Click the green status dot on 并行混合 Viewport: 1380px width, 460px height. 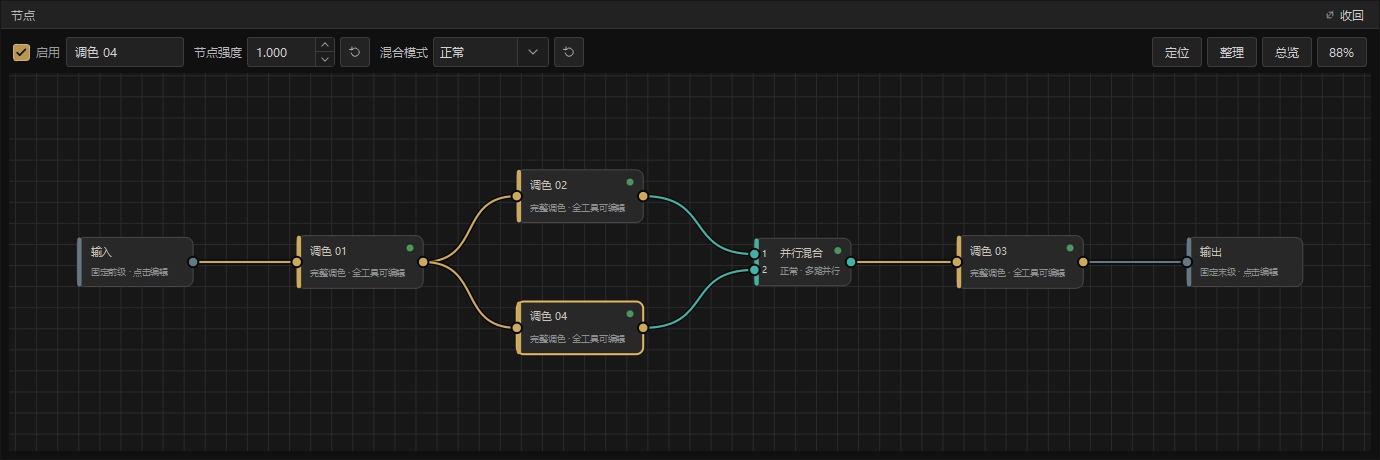(838, 249)
